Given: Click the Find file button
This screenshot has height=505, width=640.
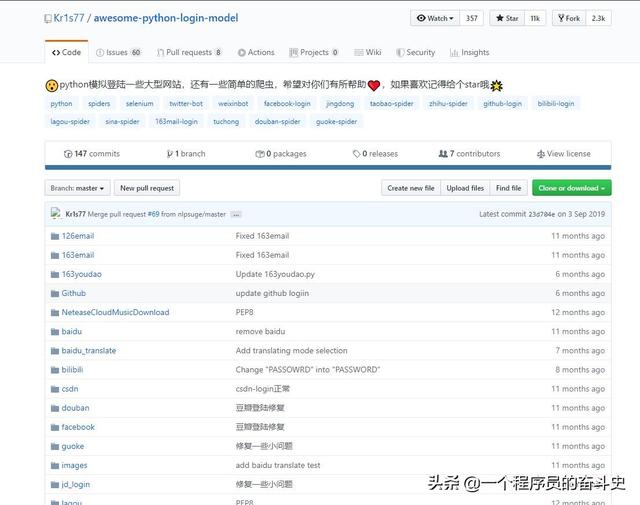Looking at the screenshot, I should pyautogui.click(x=509, y=188).
